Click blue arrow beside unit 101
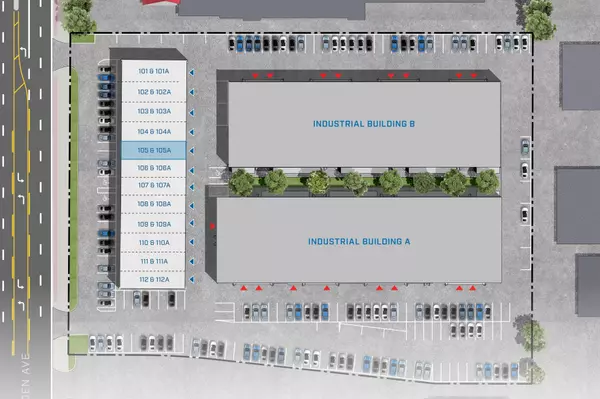This screenshot has width=600, height=399. 192,72
